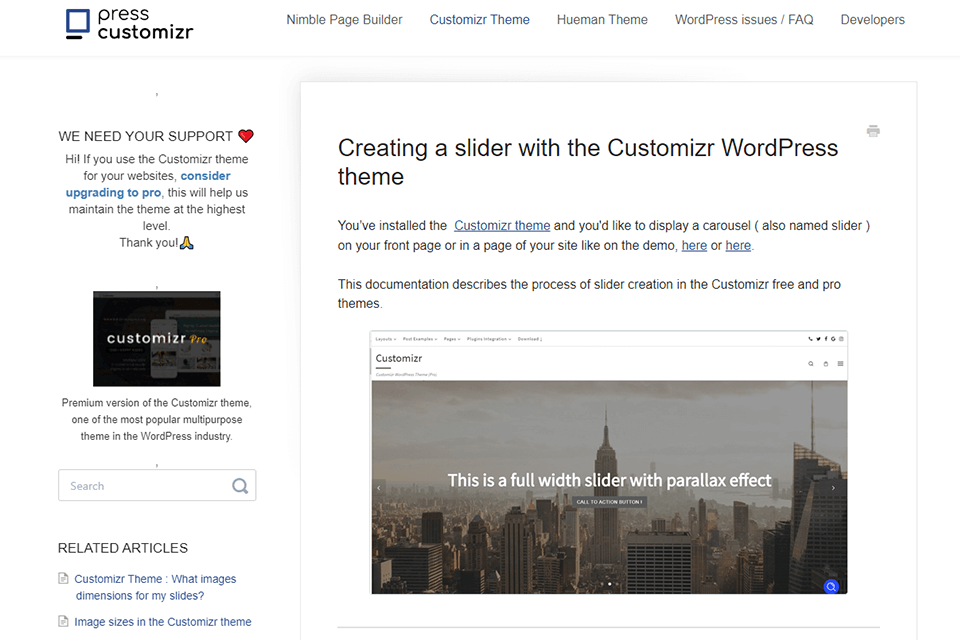Click the blue zoom icon on screenshot
960x640 pixels.
tap(831, 586)
